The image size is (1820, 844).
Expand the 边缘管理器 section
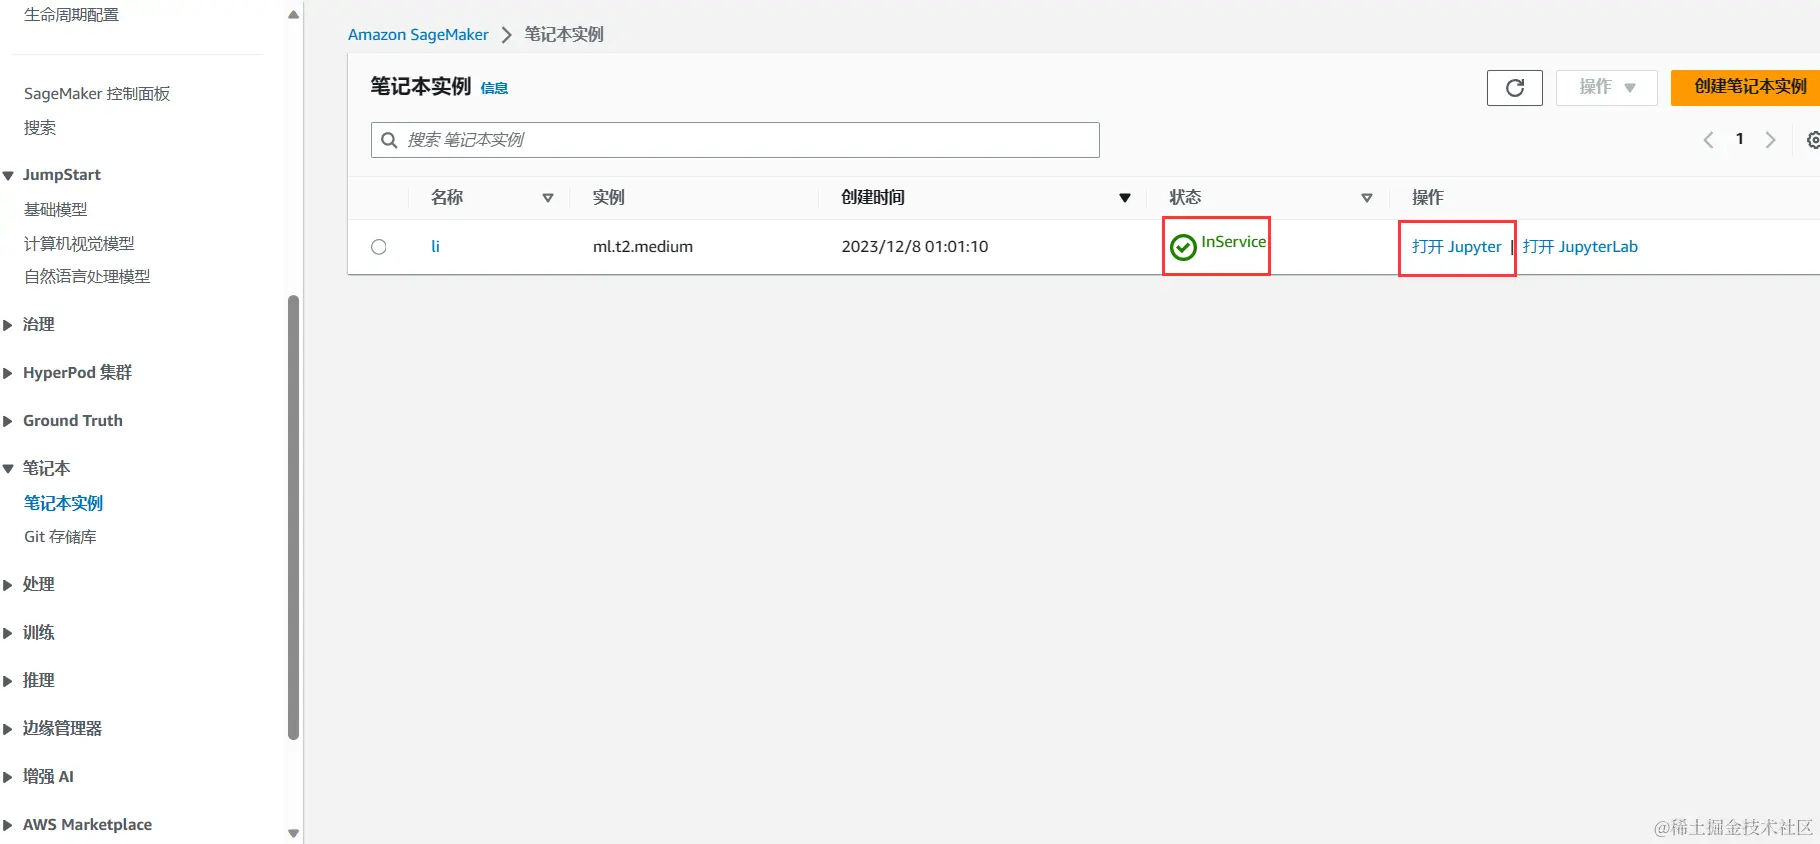(8, 729)
